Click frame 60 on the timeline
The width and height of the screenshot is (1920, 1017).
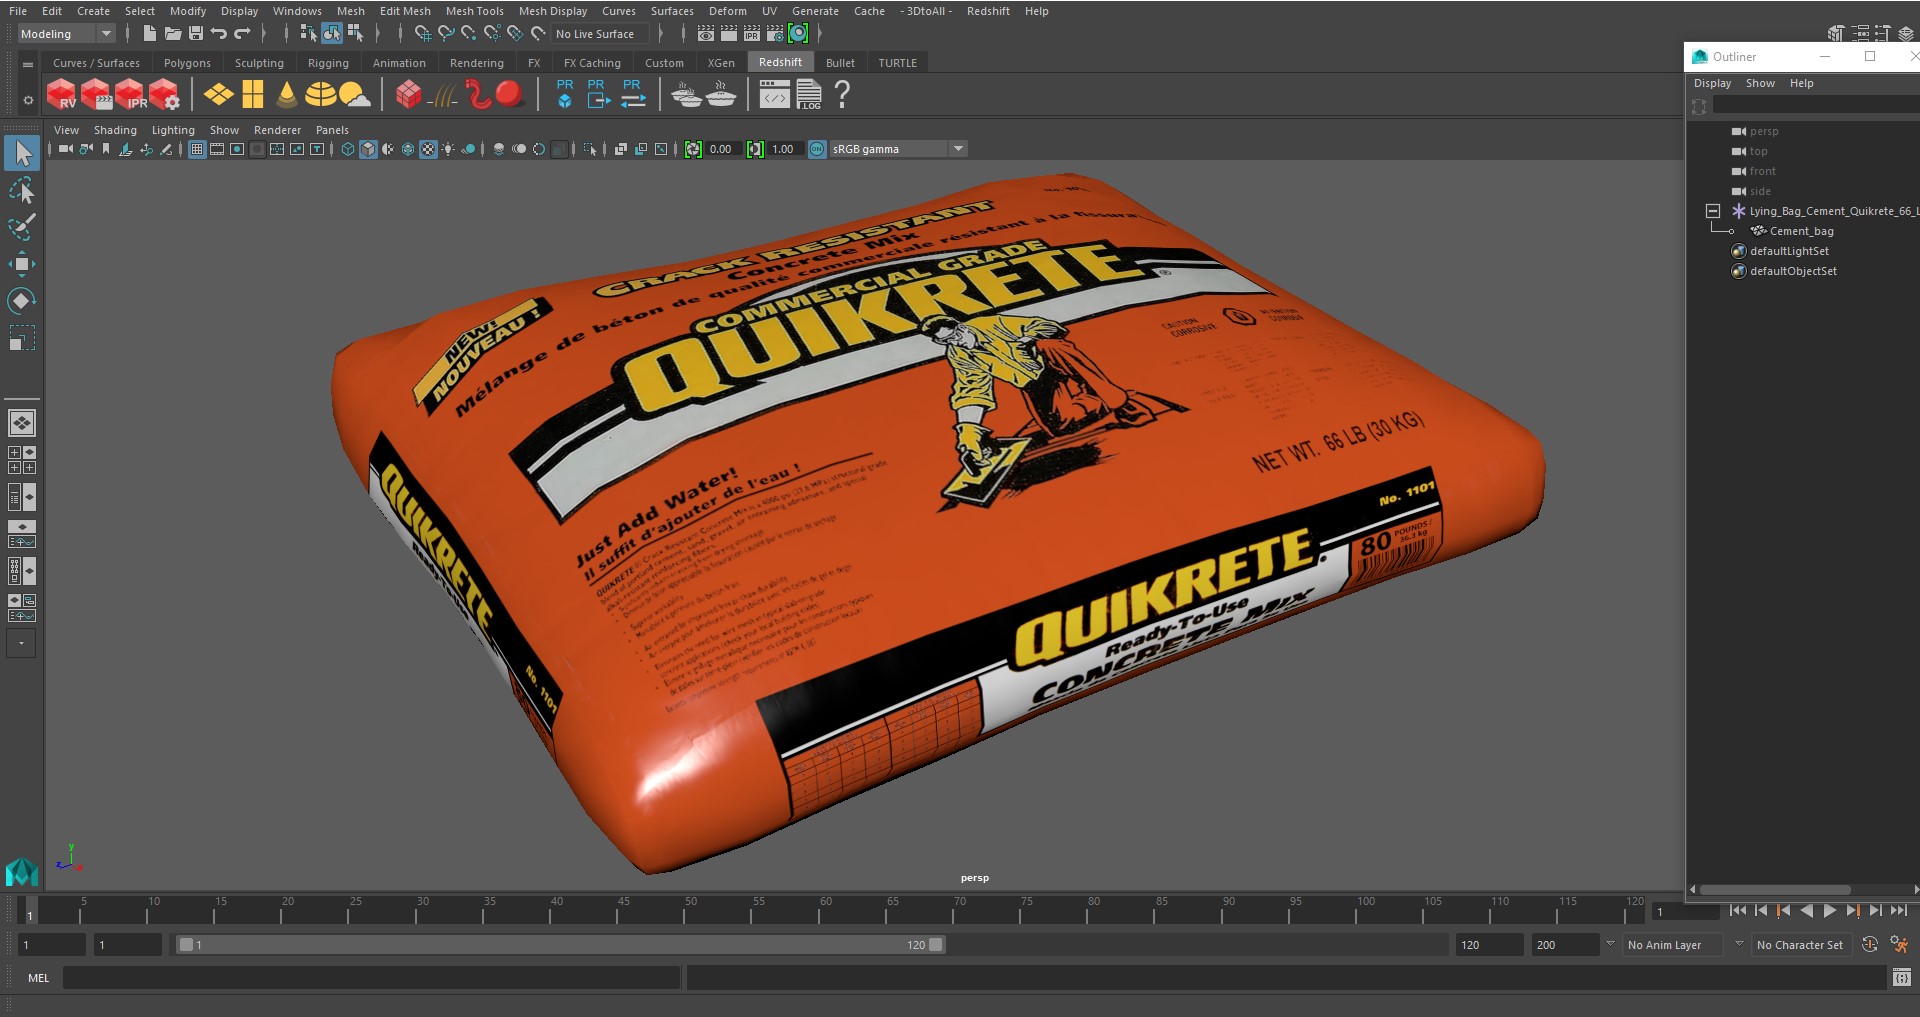click(825, 910)
